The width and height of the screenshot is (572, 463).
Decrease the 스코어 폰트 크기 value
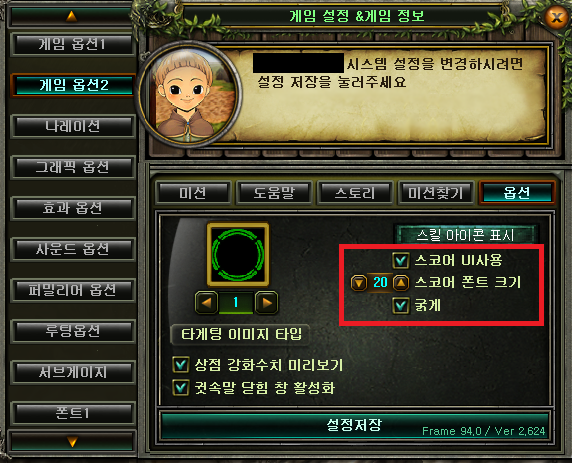point(359,283)
